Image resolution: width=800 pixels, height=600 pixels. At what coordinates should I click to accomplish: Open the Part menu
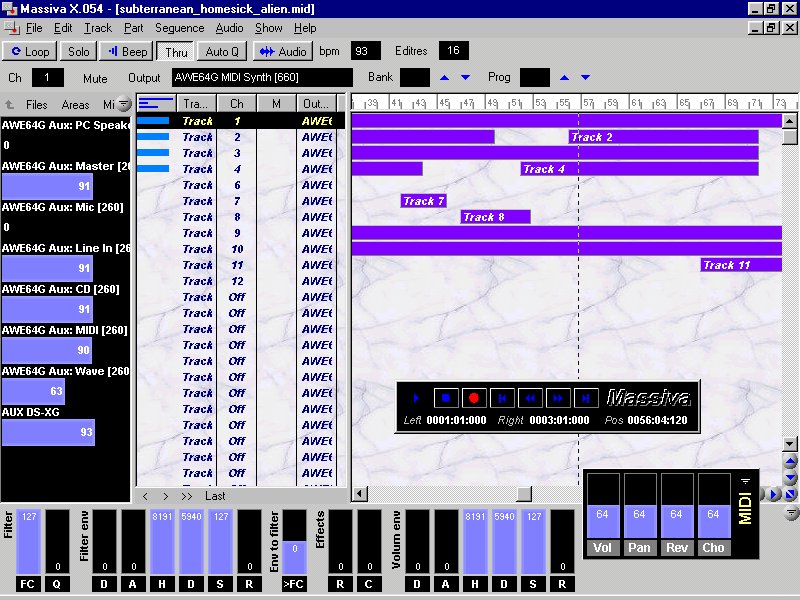click(134, 28)
